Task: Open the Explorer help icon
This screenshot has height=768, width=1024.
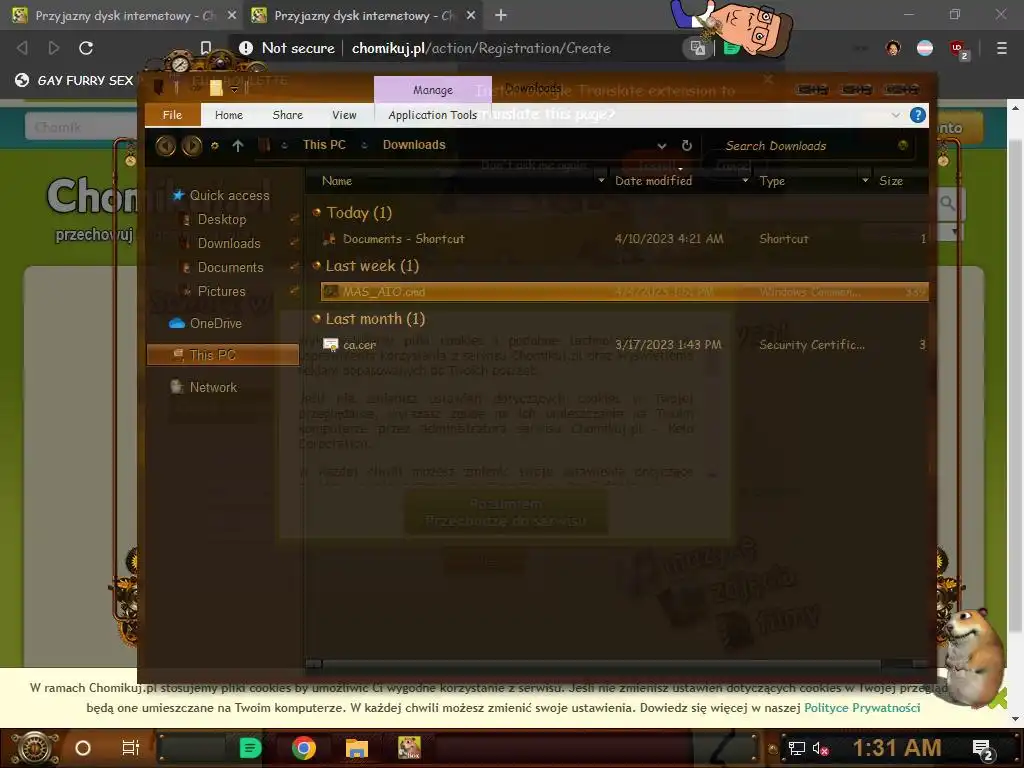Action: 918,115
